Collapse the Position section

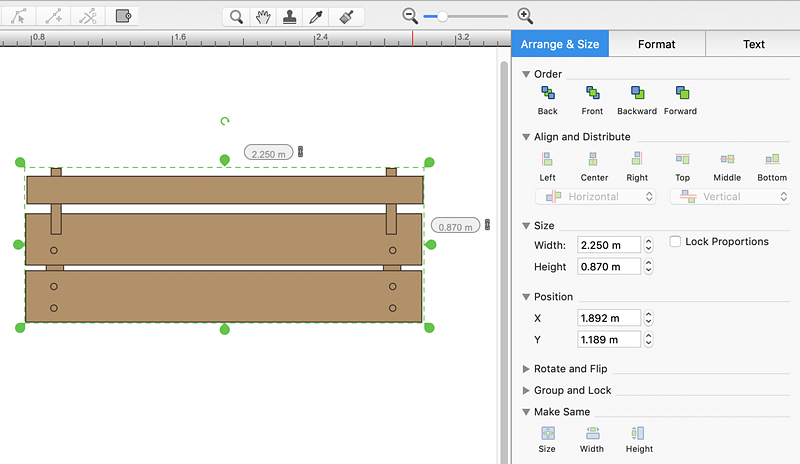[526, 297]
